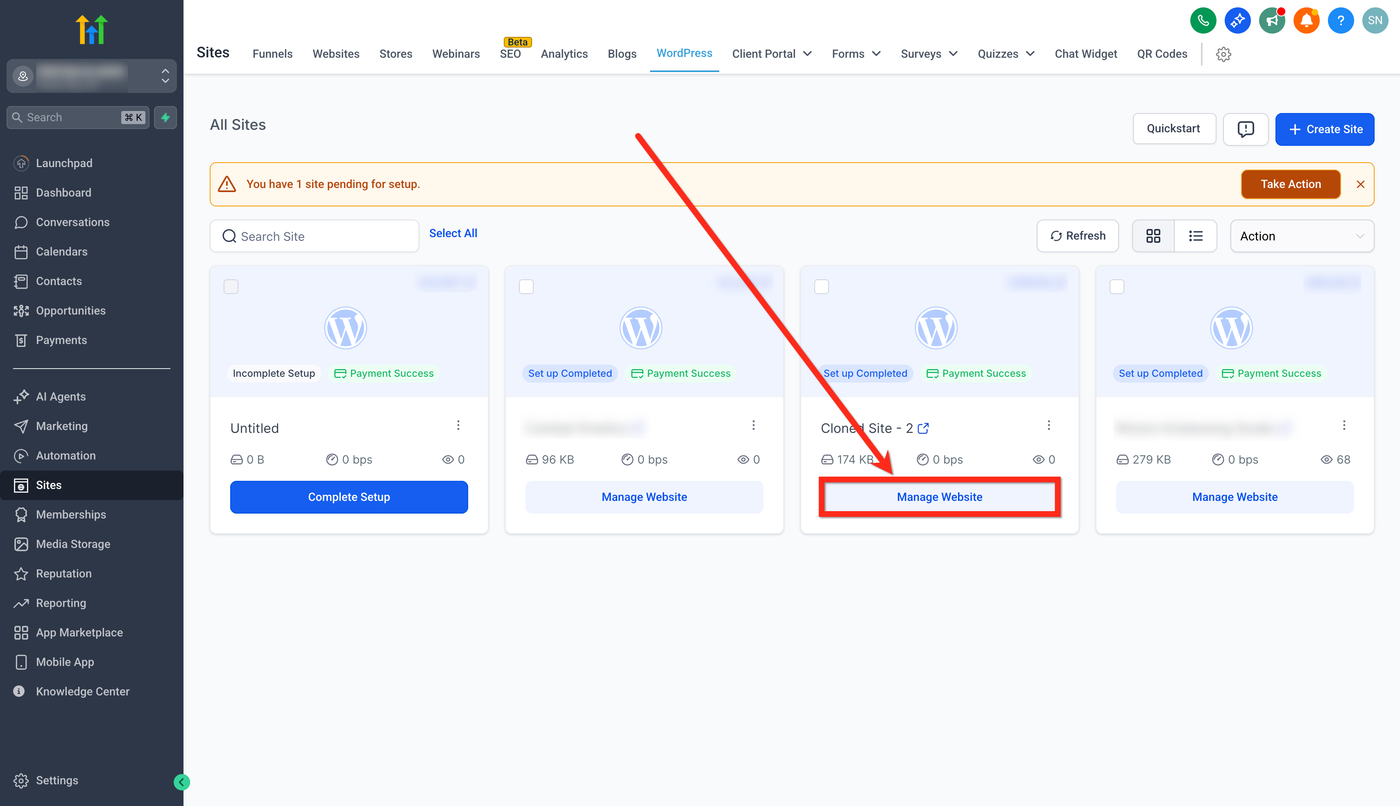Screen dimensions: 1400x806
Task: Click the sidebar Search field
Action: 78,117
